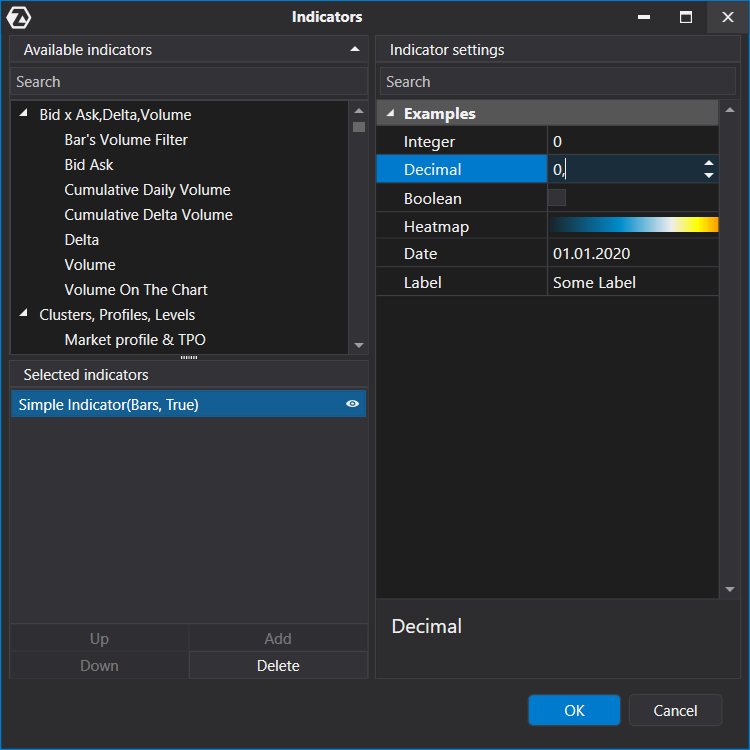Select Simple Indicator(Bars, True) row

(x=188, y=404)
